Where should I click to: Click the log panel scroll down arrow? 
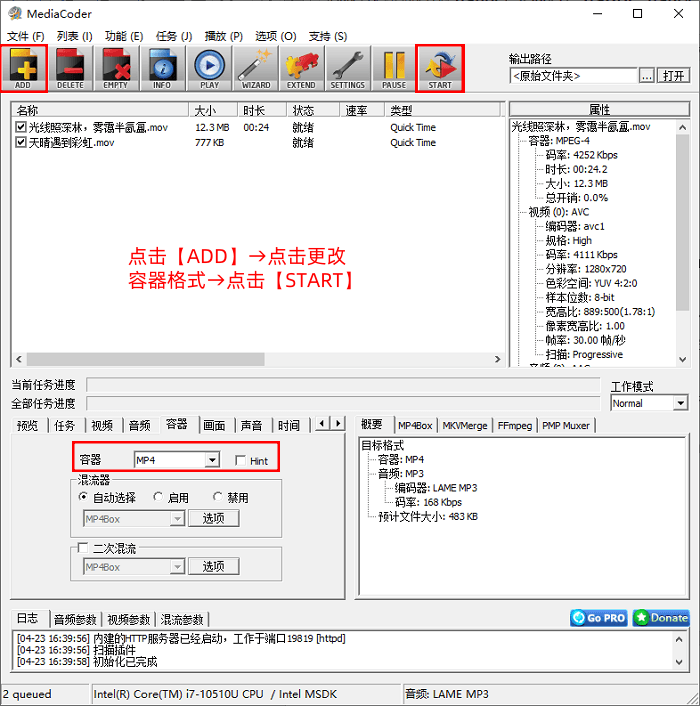[679, 662]
